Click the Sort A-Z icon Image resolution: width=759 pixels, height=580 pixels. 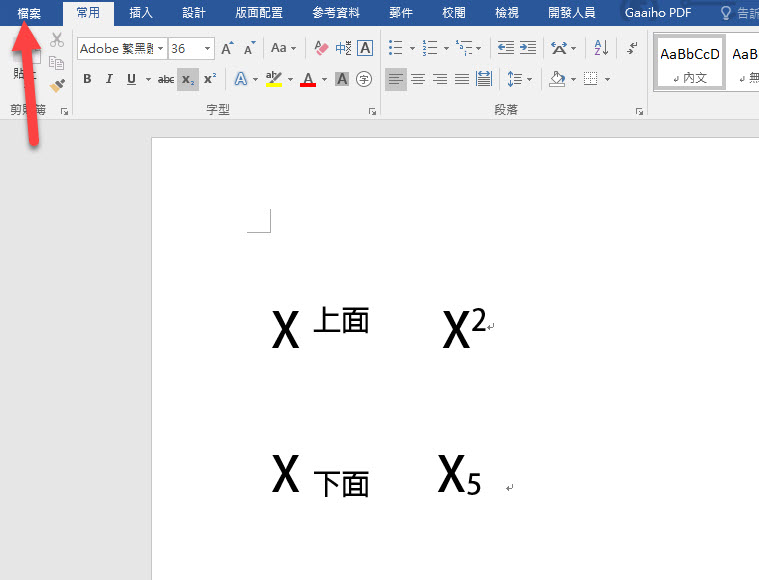pos(601,48)
